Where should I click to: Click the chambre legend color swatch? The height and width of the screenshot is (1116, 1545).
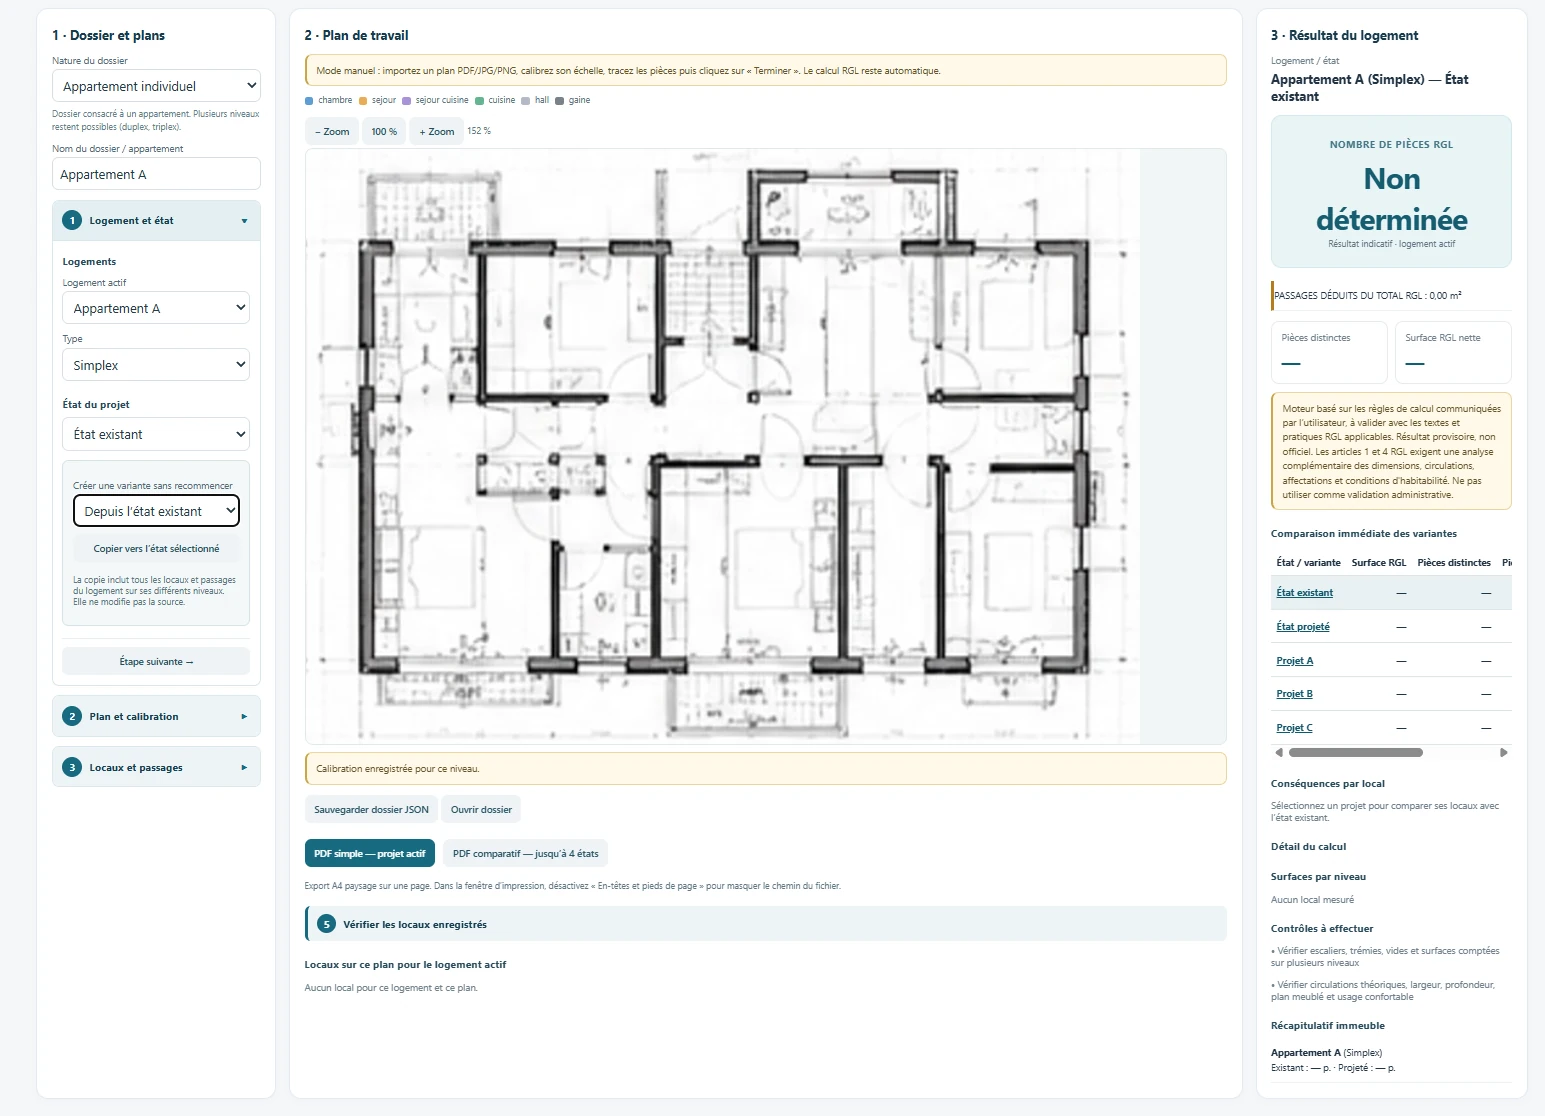click(x=309, y=101)
